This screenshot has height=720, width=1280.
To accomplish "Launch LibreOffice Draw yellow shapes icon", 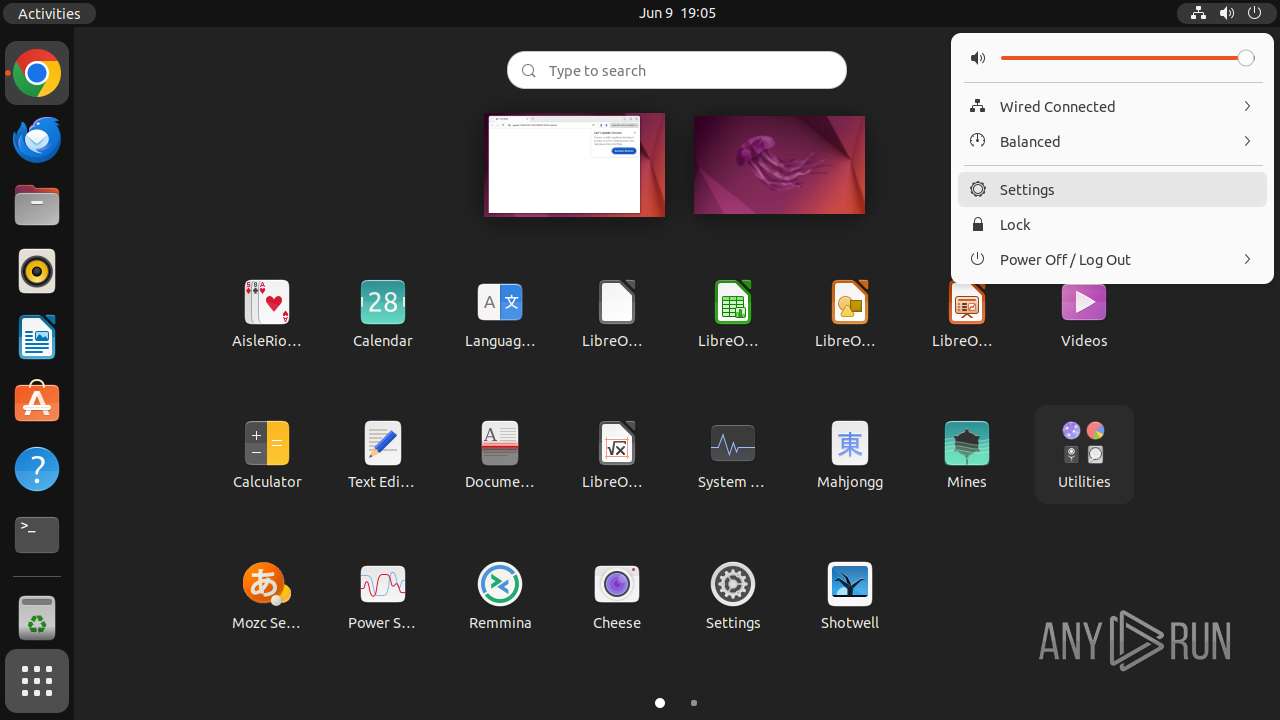I will [850, 314].
